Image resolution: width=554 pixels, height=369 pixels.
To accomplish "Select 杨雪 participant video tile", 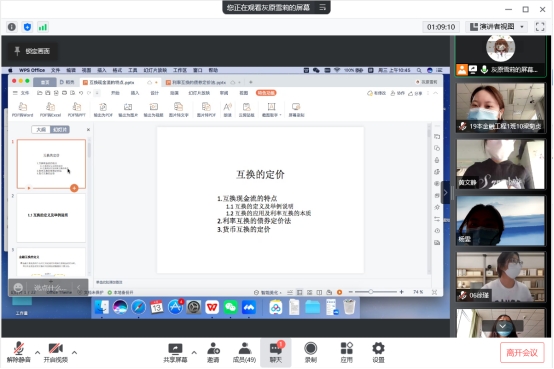I will [x=500, y=221].
